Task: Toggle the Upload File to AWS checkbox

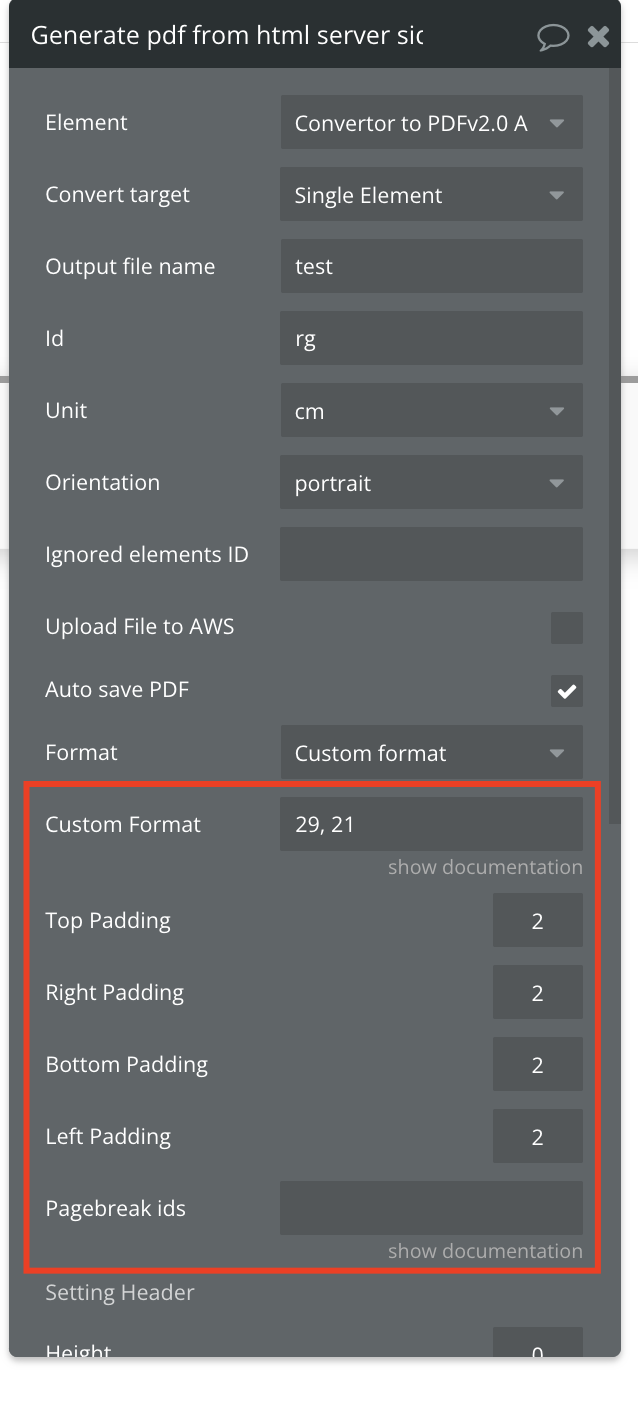Action: [567, 627]
